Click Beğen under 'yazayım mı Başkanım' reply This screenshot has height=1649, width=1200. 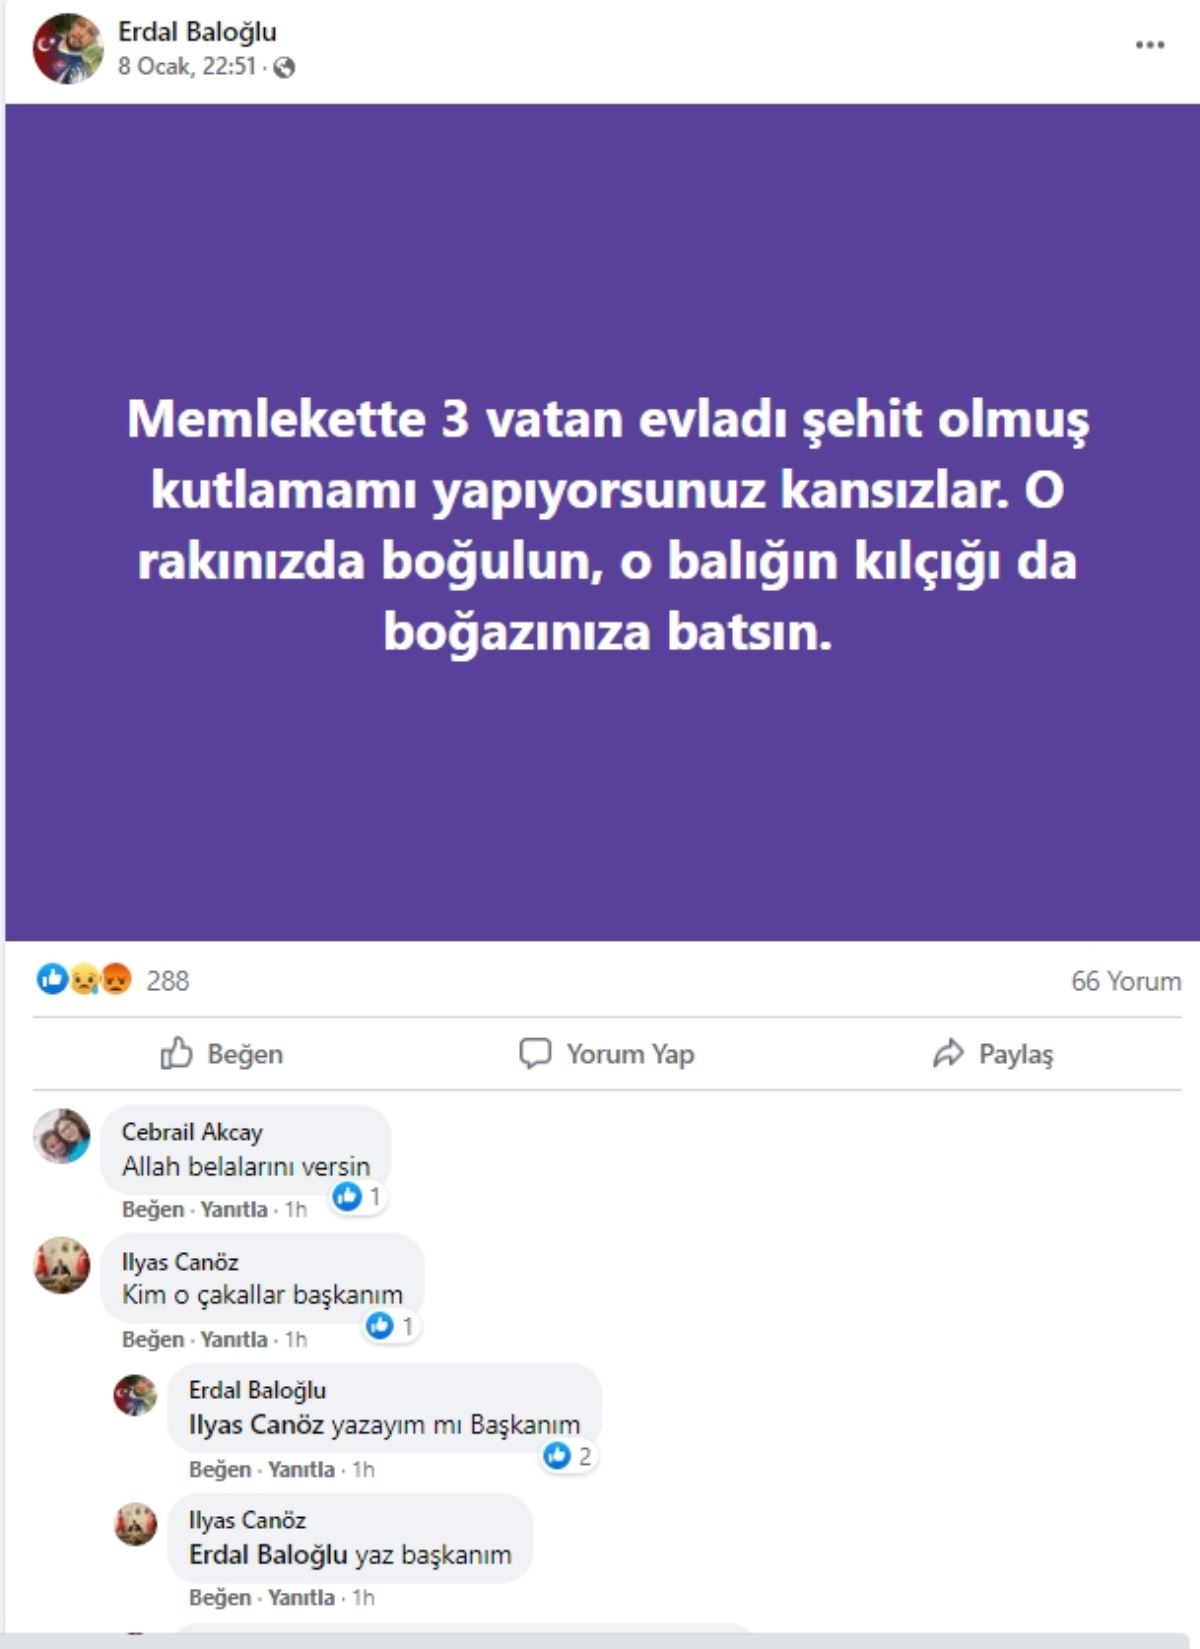pos(220,1469)
